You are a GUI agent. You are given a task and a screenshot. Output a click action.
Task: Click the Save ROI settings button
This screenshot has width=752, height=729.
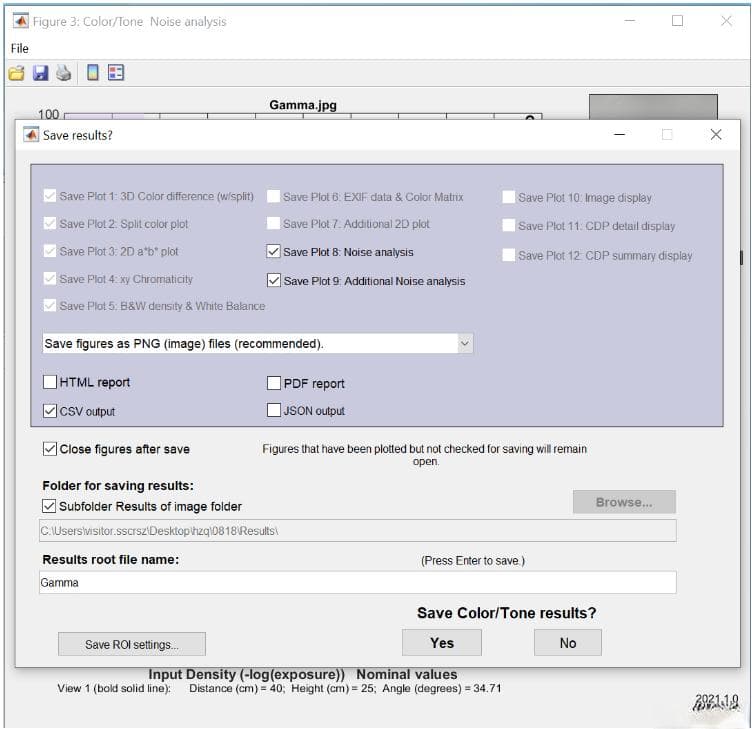click(x=132, y=644)
